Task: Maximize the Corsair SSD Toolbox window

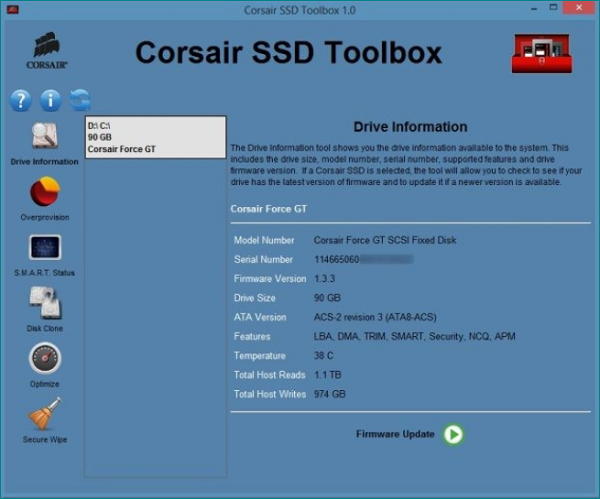Action: (553, 7)
